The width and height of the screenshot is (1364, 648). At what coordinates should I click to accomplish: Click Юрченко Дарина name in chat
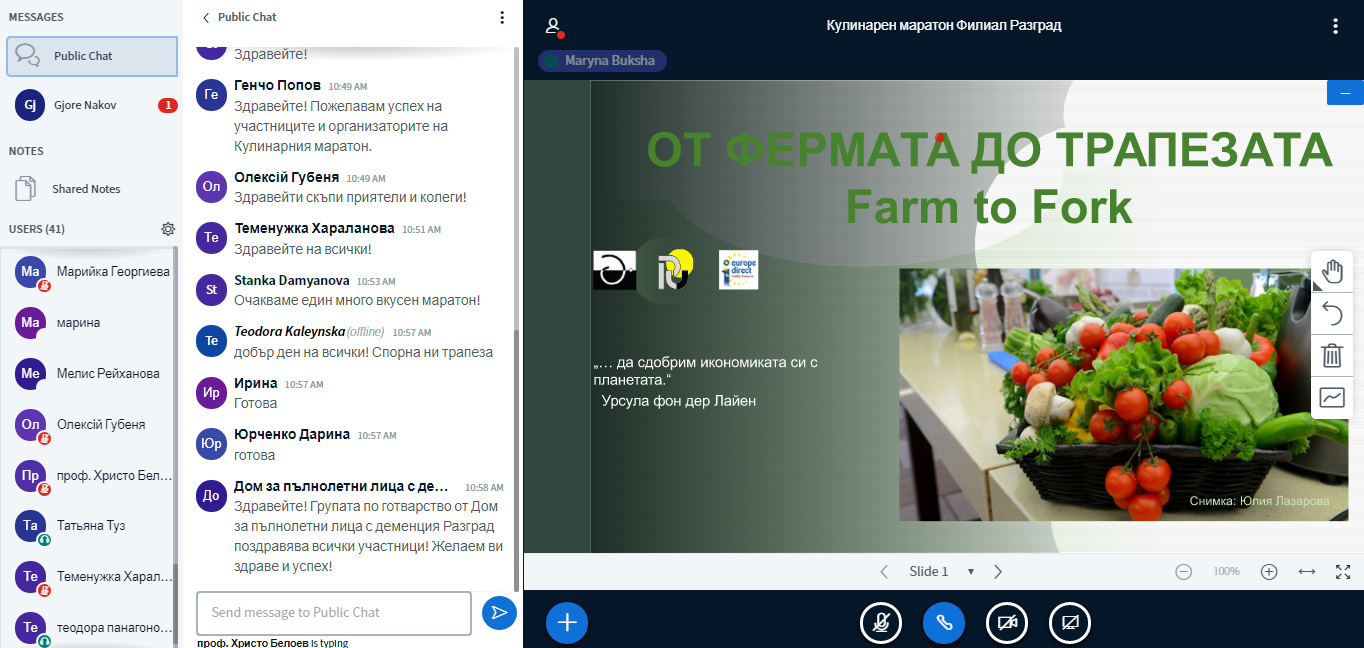(292, 434)
